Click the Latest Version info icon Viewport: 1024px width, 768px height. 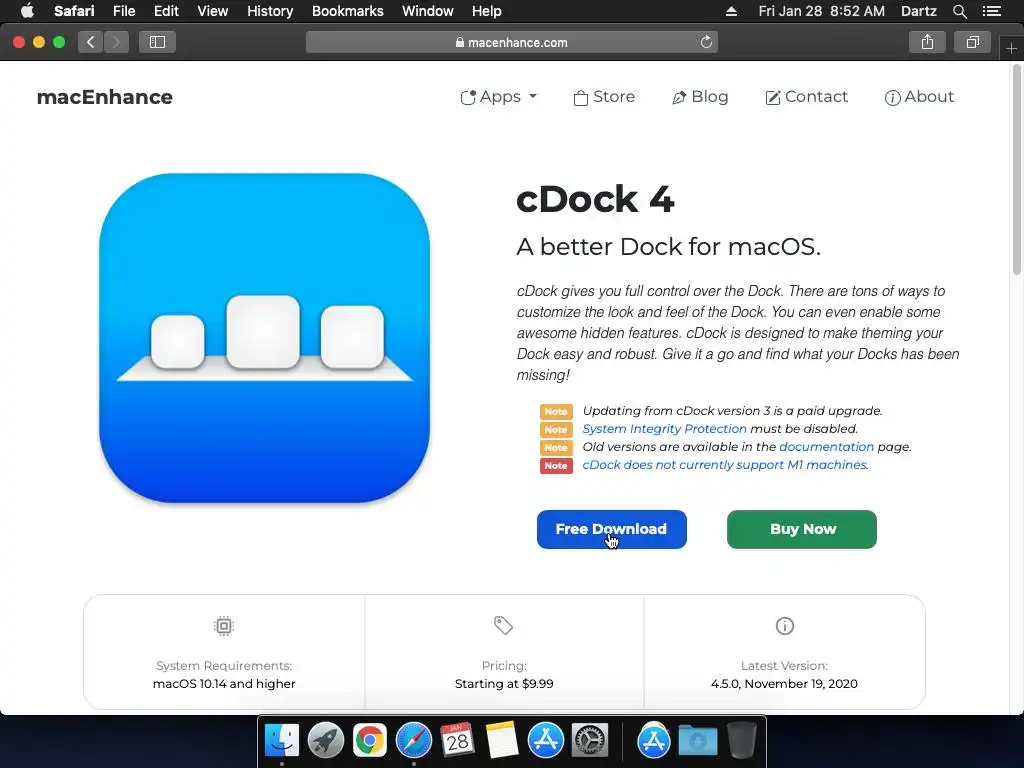click(784, 626)
